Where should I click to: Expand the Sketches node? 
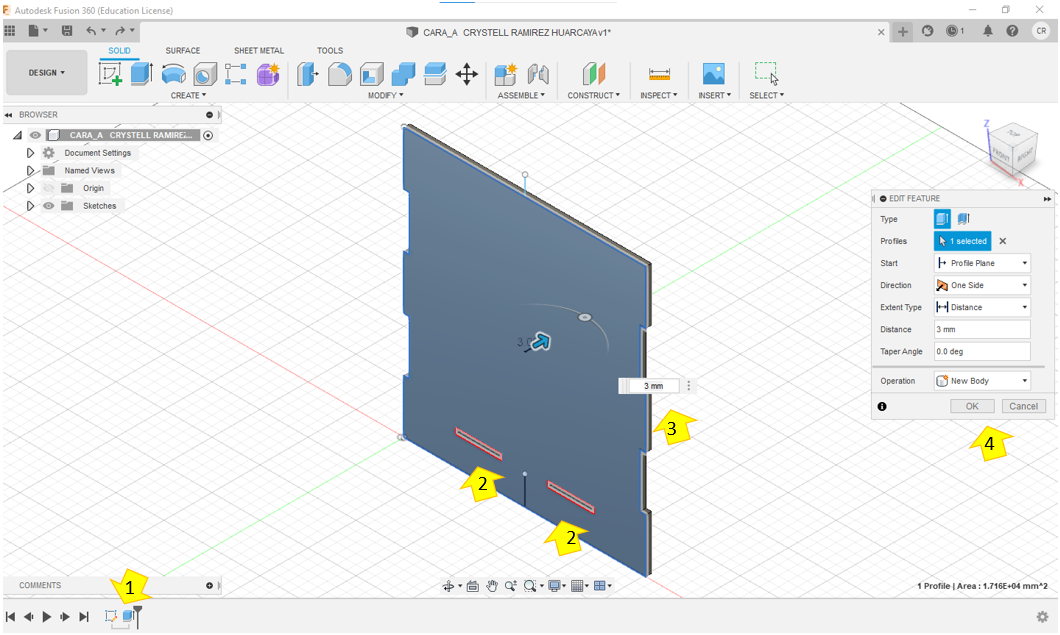[x=30, y=206]
